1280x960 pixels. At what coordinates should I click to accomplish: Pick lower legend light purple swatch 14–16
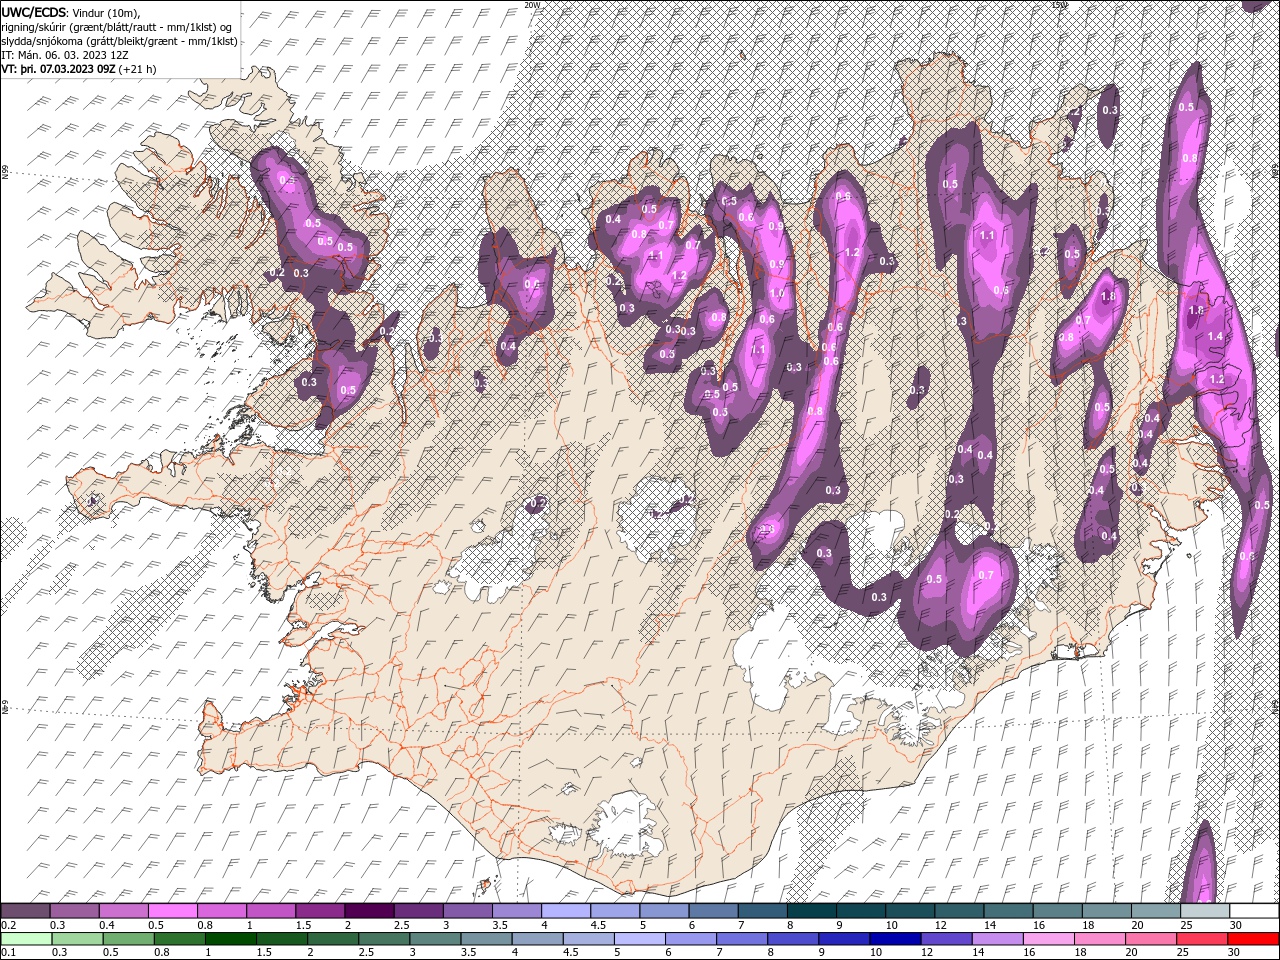coord(997,939)
